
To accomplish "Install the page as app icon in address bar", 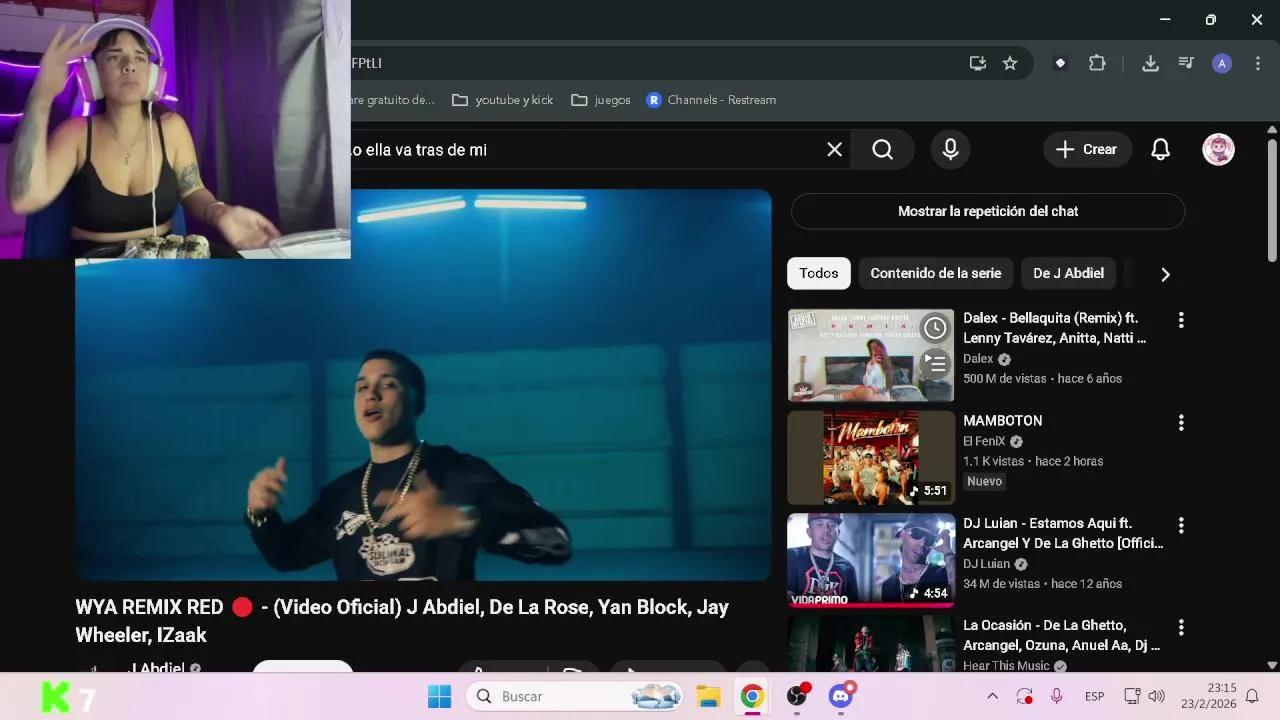I will pyautogui.click(x=978, y=63).
